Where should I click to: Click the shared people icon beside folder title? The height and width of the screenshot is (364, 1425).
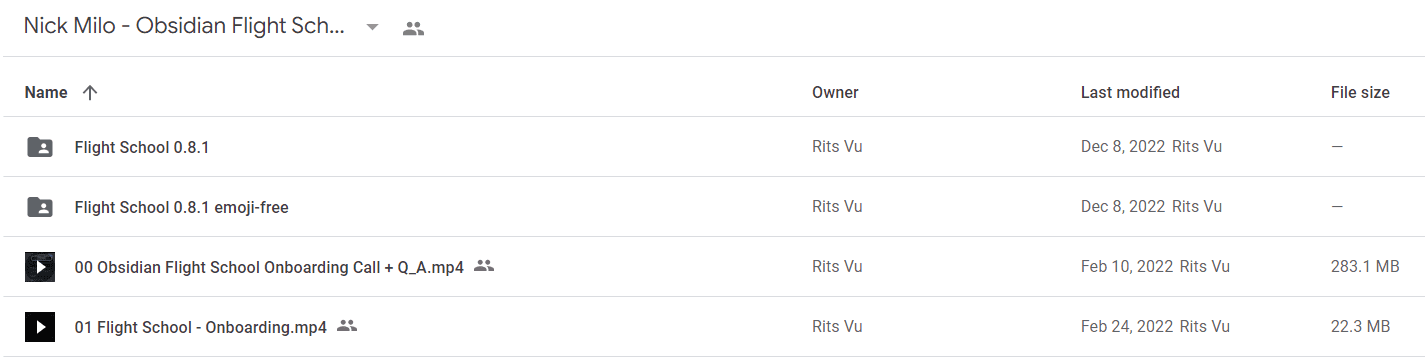[413, 28]
